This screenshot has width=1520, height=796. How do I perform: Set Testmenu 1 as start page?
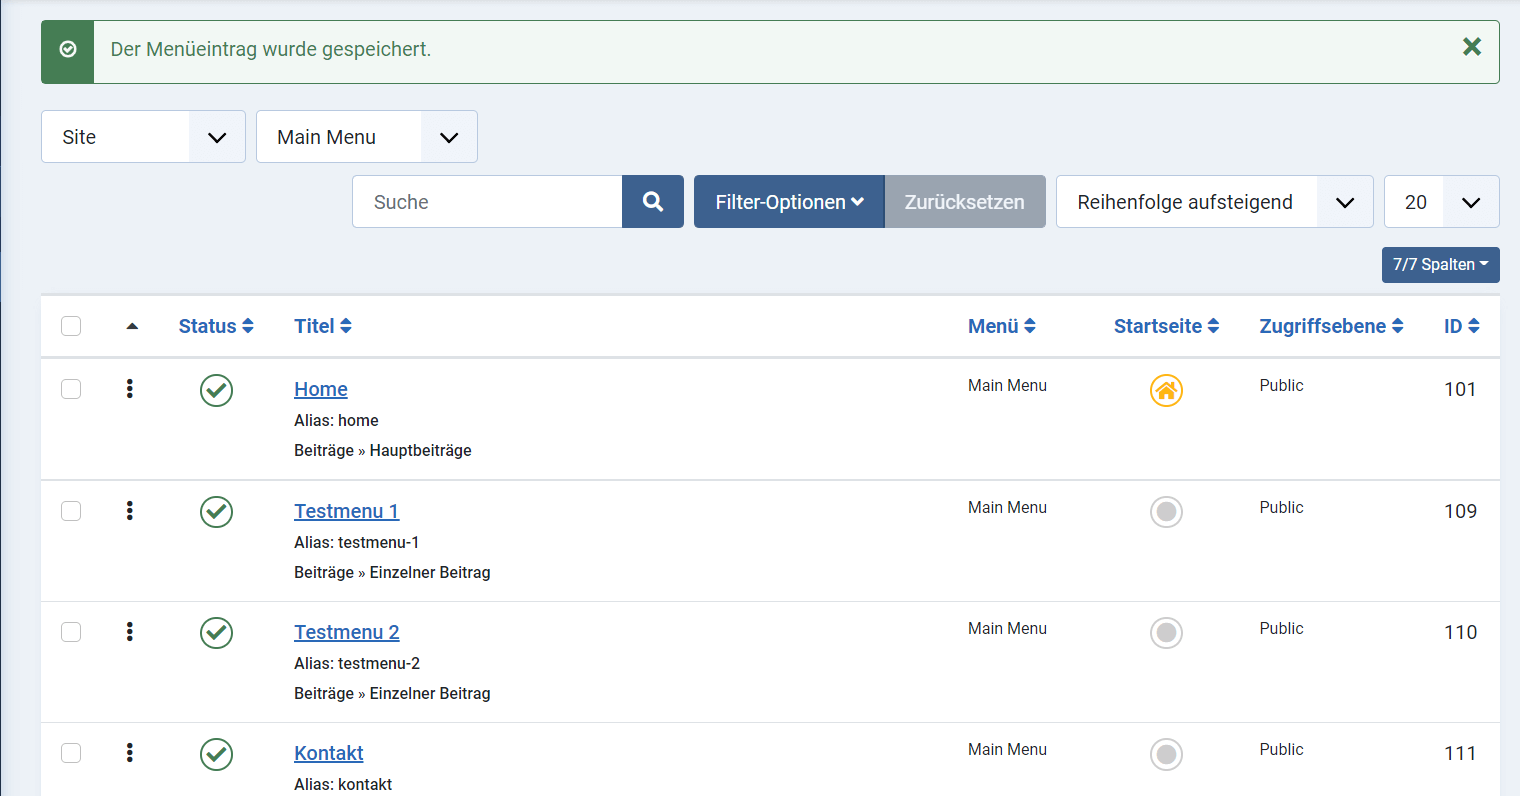point(1166,512)
